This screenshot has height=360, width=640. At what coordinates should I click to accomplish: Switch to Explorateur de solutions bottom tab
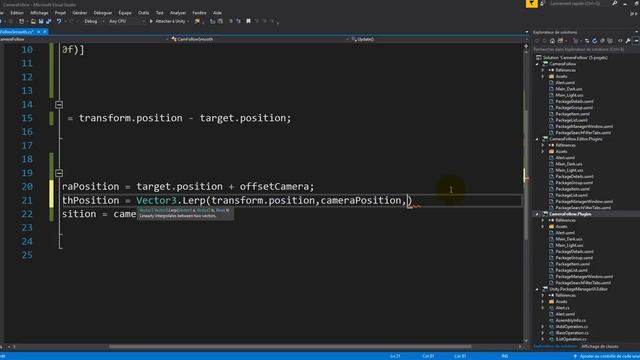click(x=556, y=347)
